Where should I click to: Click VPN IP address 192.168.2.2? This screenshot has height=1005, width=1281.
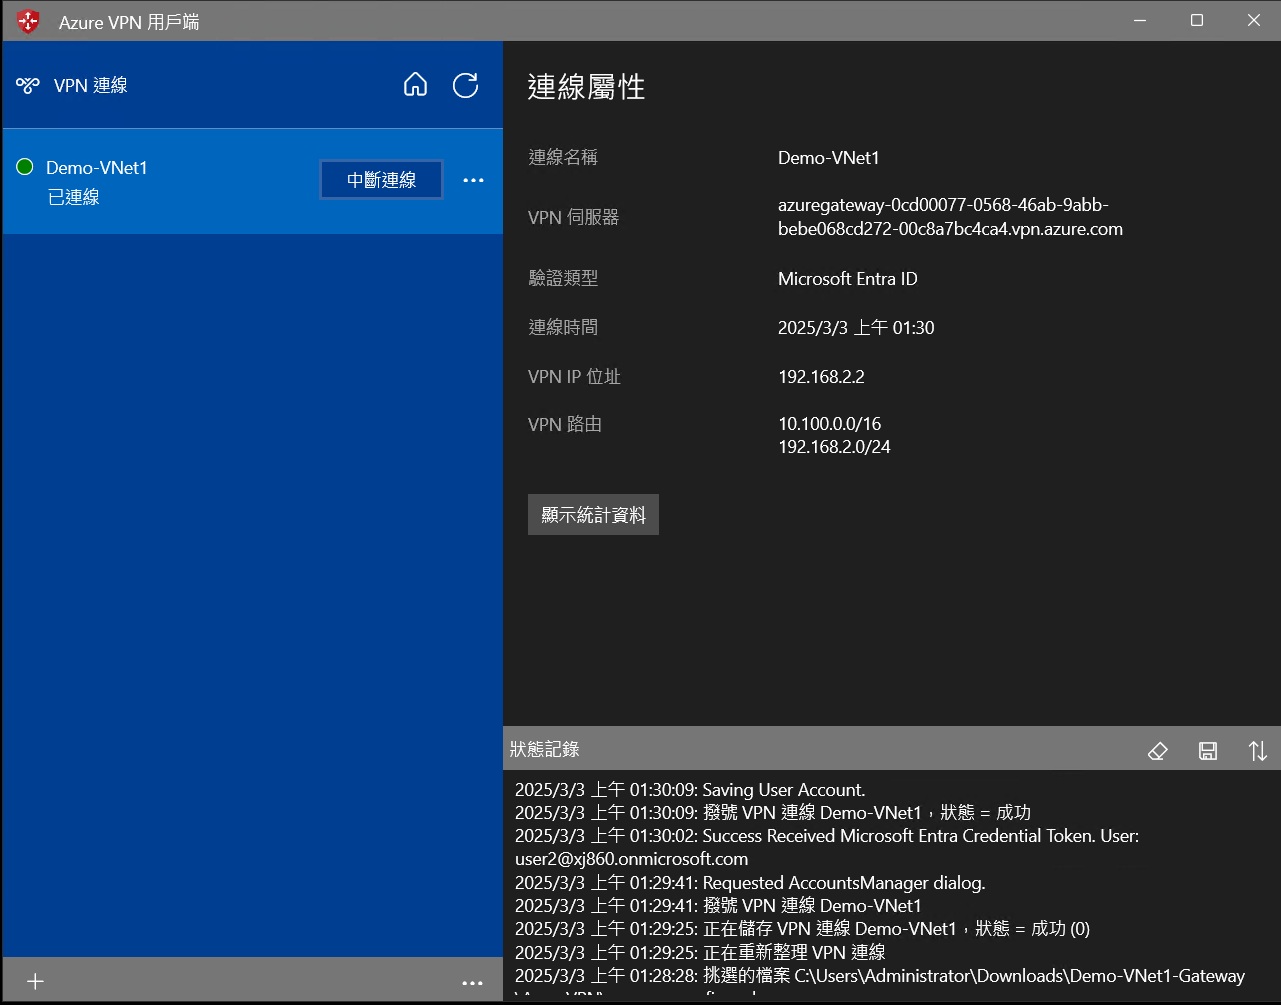pos(821,377)
